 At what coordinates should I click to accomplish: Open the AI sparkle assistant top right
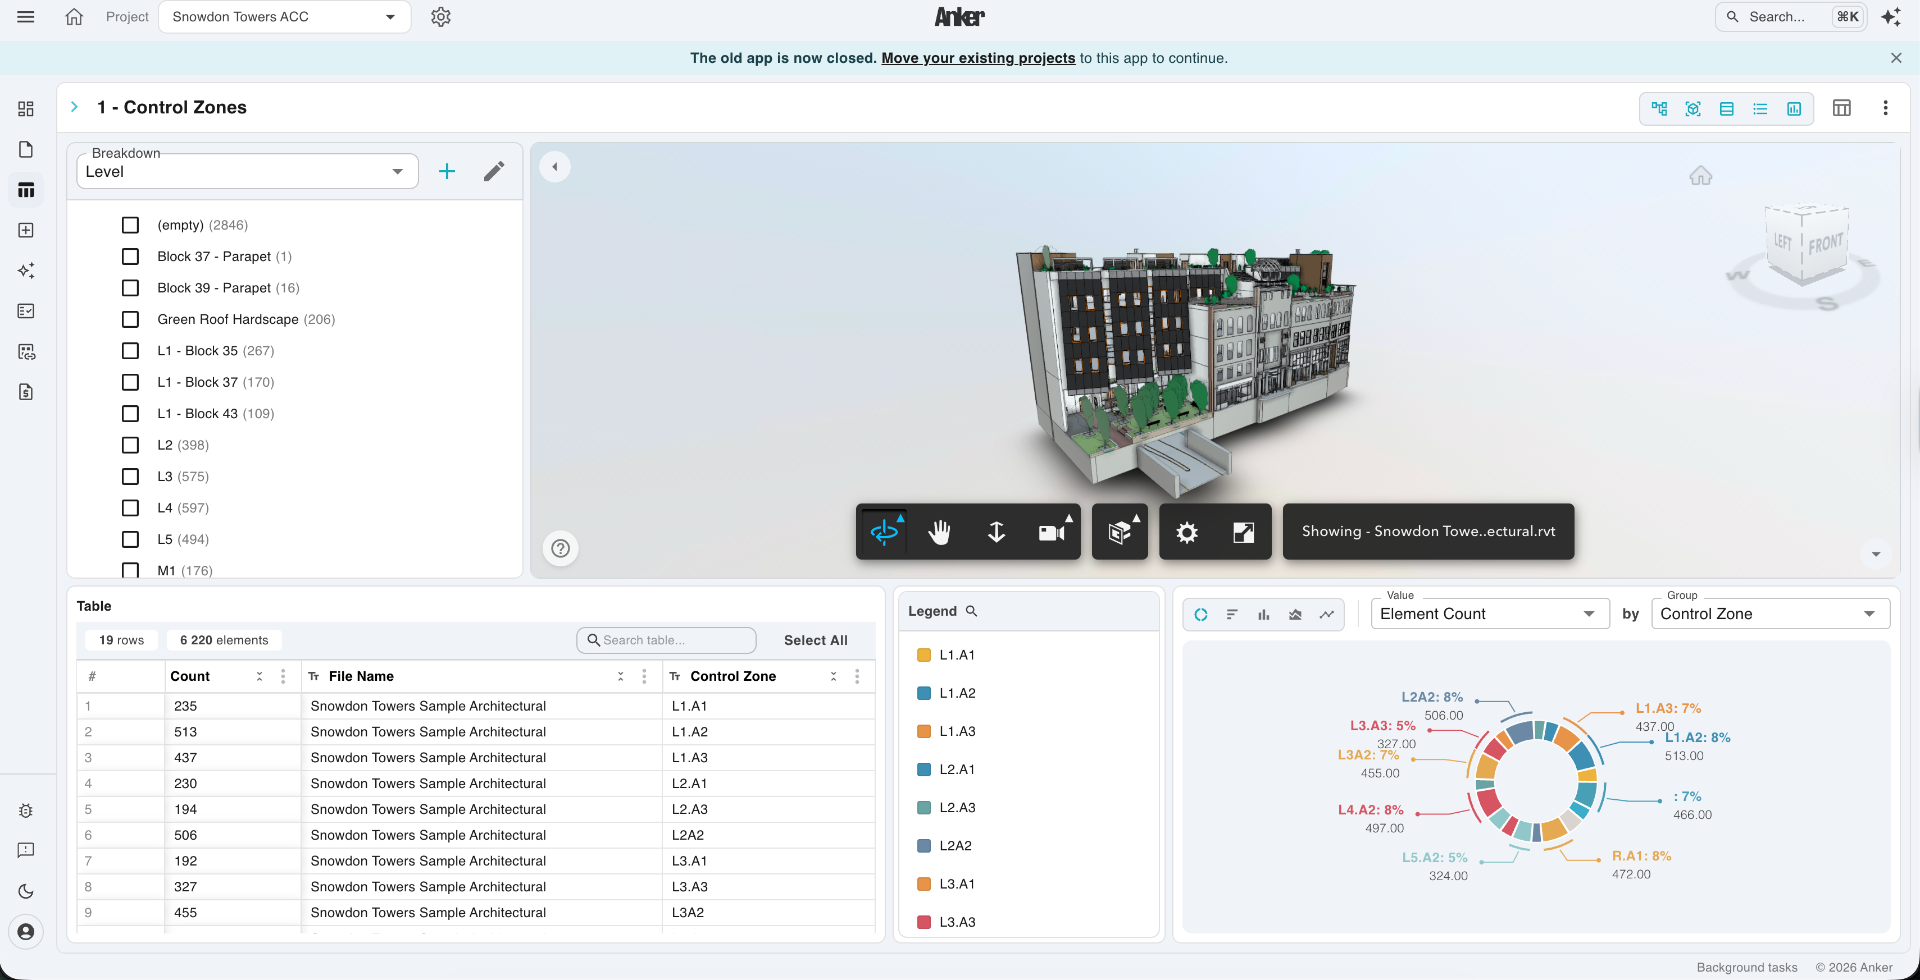tap(1891, 17)
